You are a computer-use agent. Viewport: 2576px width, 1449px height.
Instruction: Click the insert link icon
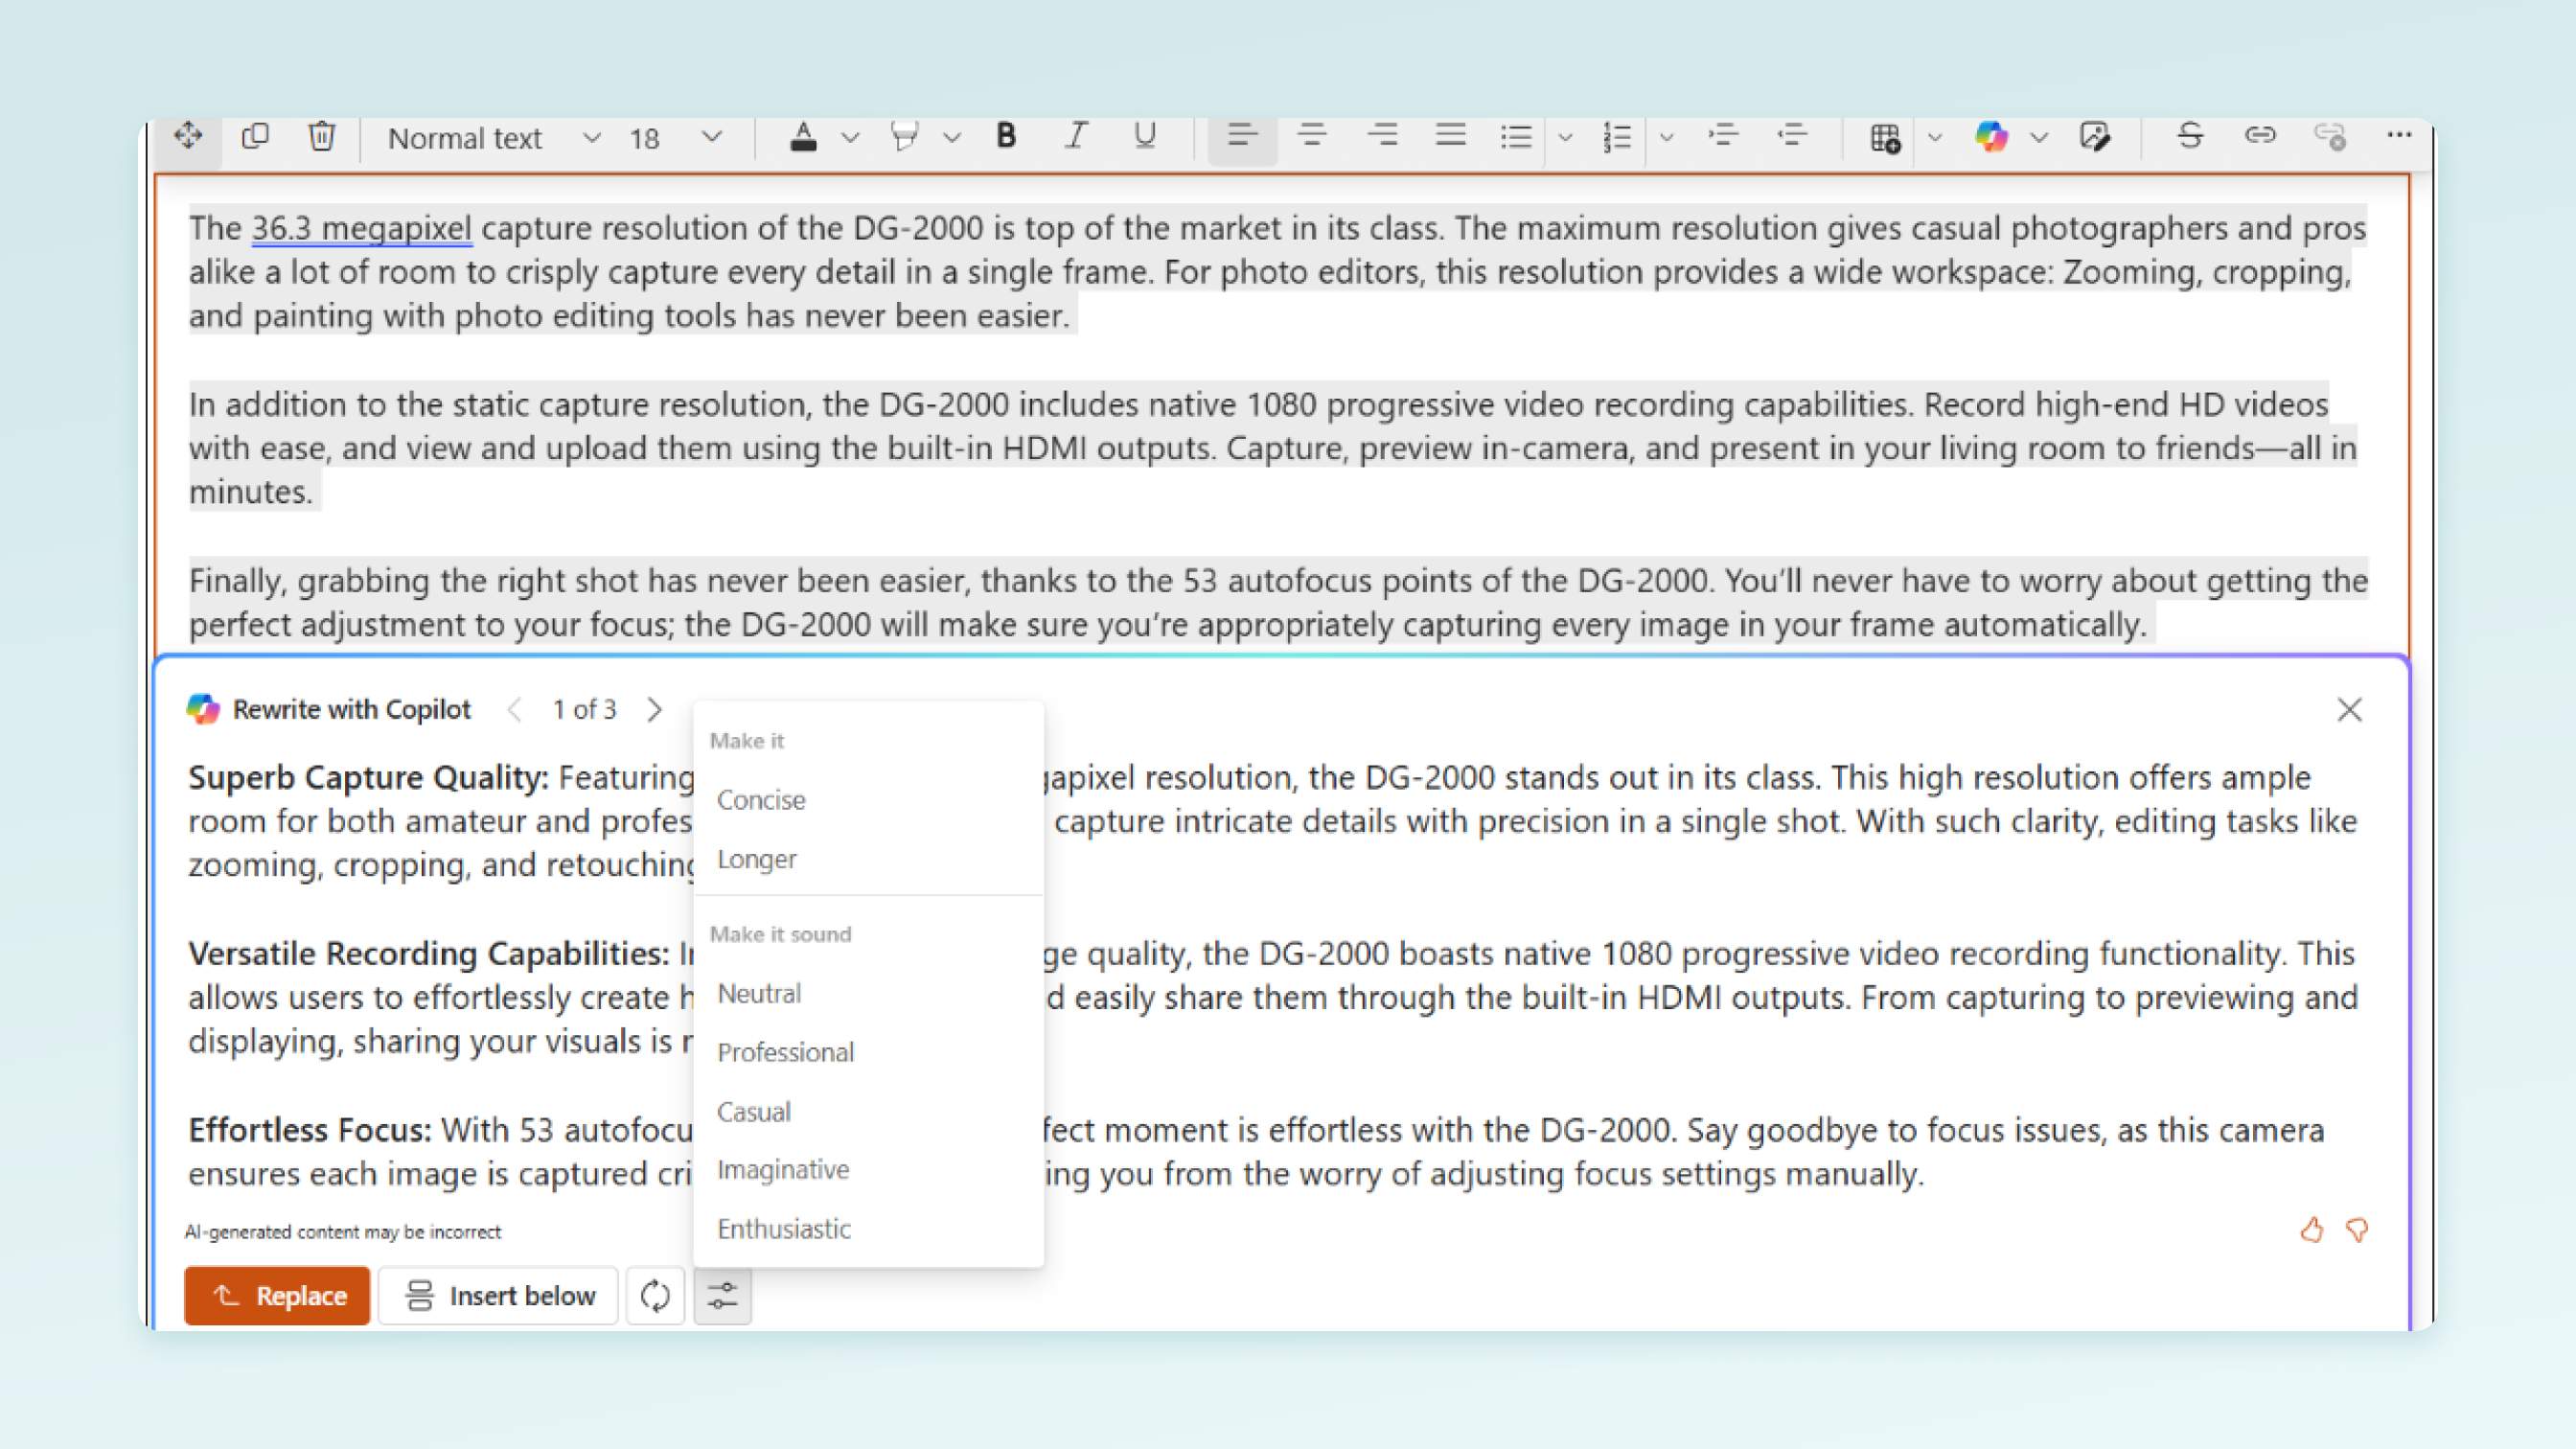pyautogui.click(x=2260, y=135)
